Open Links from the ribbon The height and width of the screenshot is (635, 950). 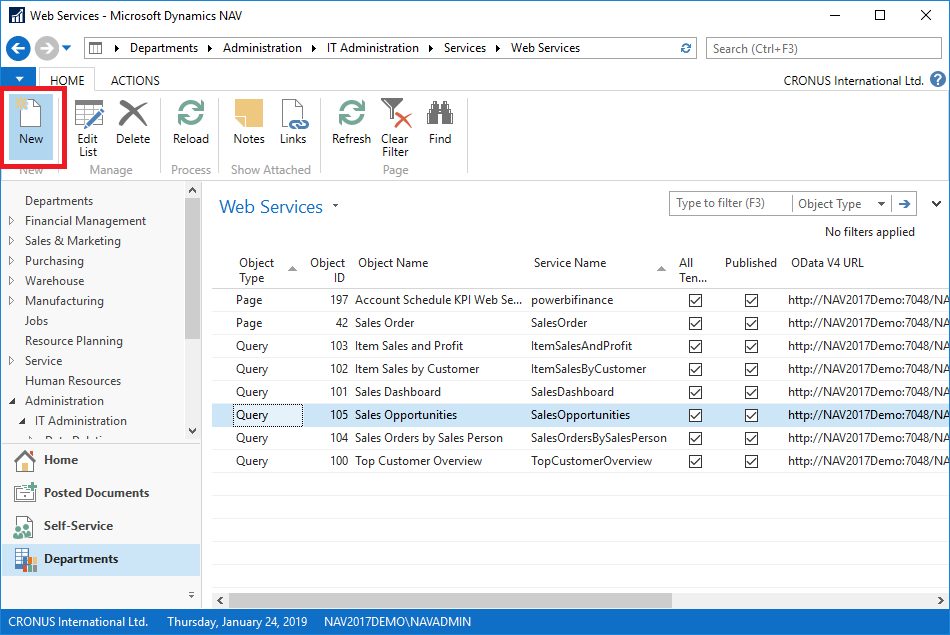[x=293, y=122]
